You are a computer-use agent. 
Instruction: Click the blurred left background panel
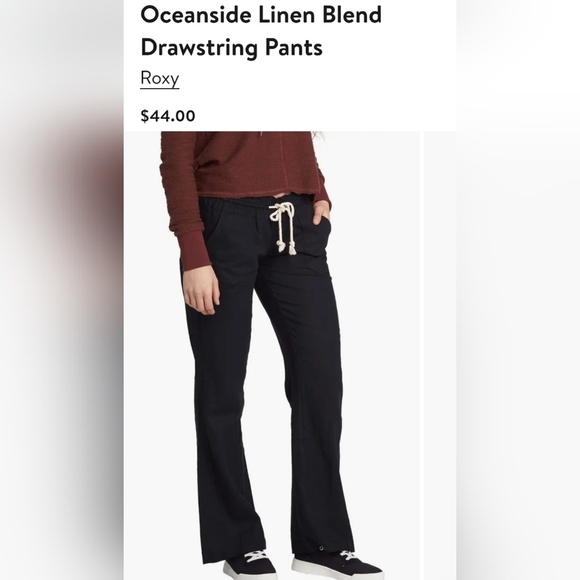coord(62,290)
